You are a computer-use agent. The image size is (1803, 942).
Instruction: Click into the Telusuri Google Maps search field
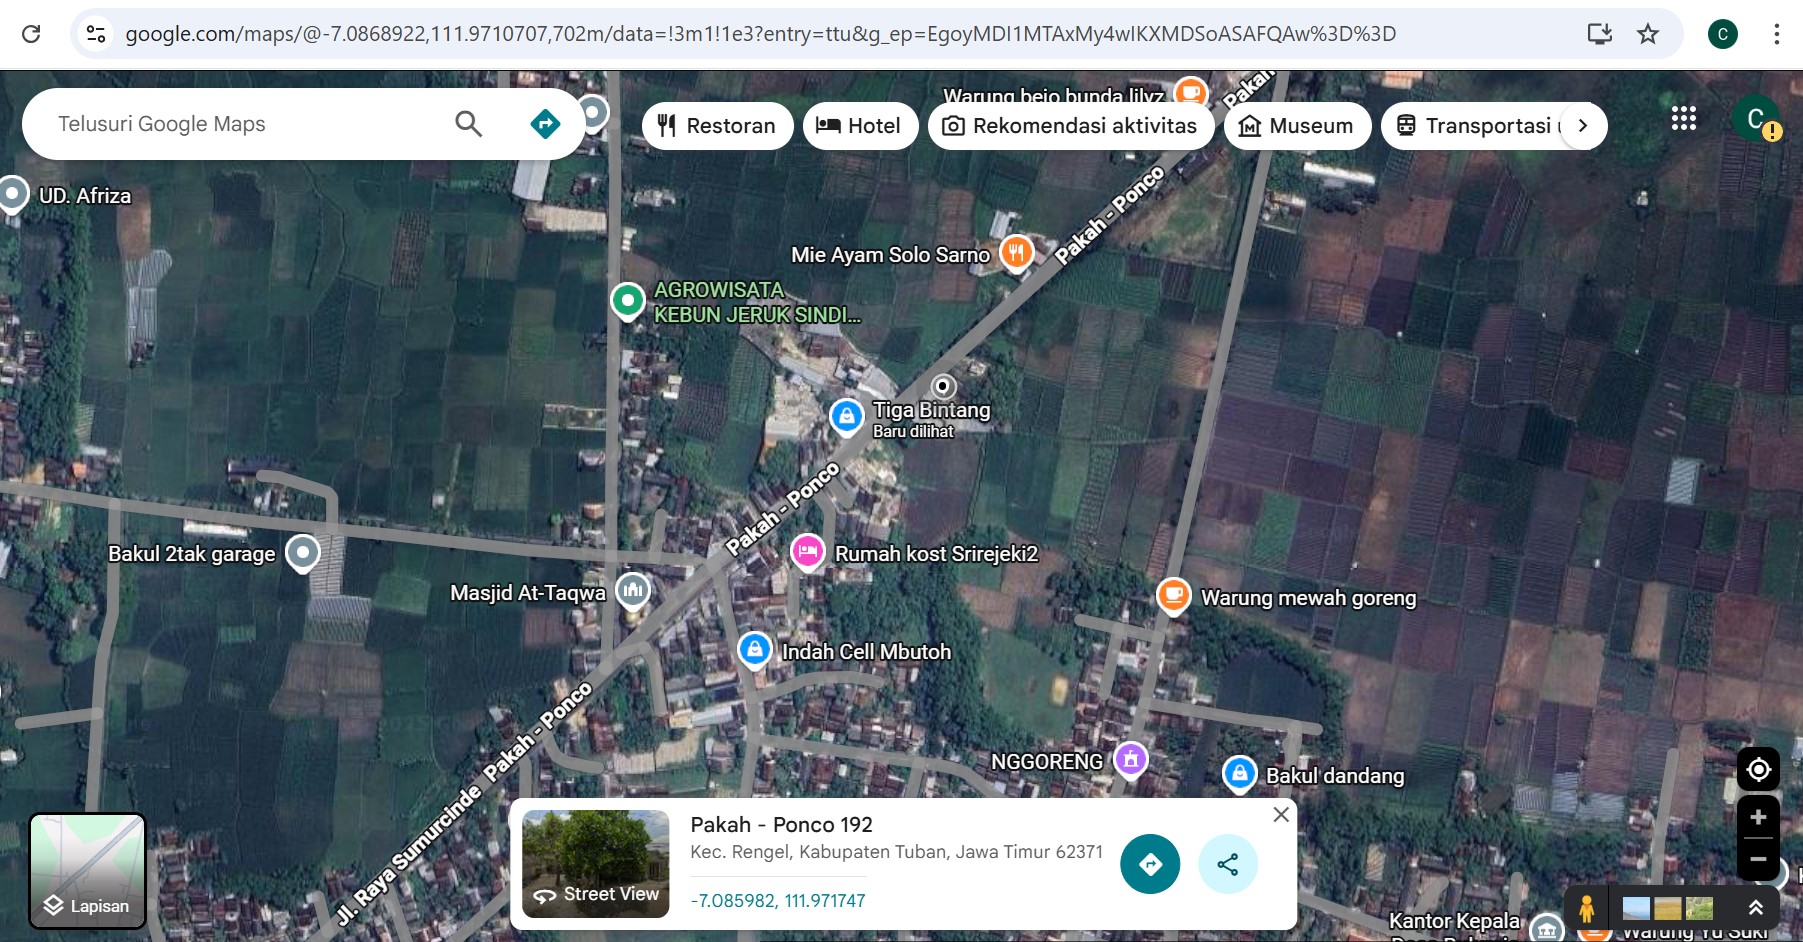pyautogui.click(x=240, y=124)
